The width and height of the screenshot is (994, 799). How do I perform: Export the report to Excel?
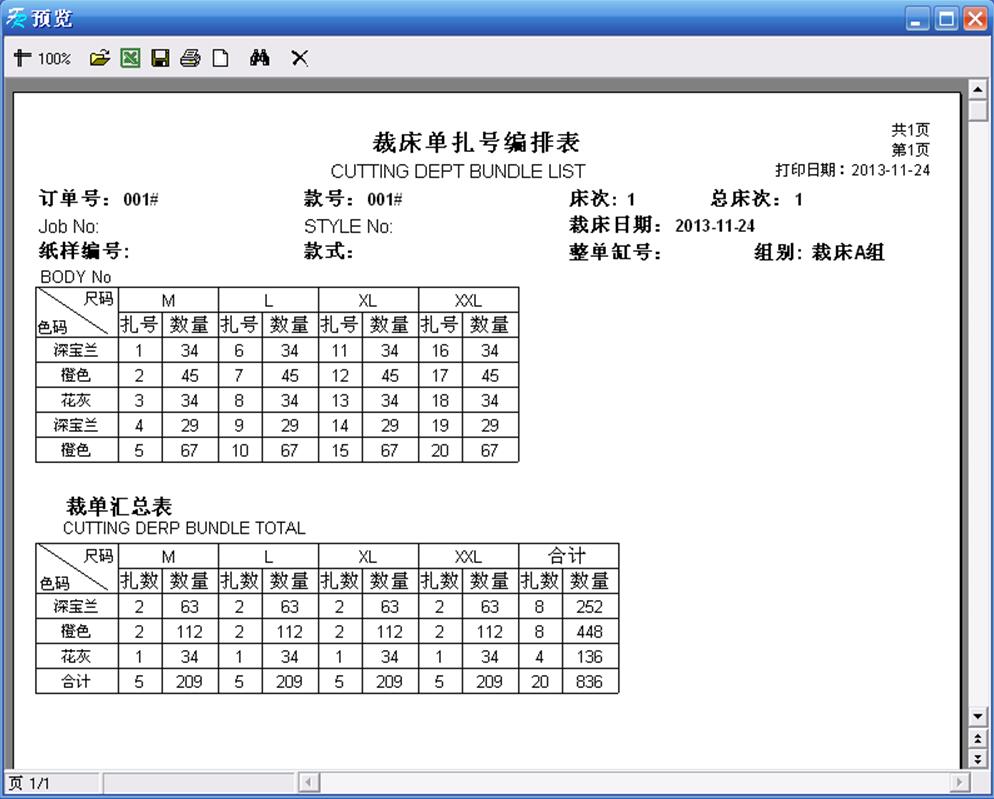coord(130,58)
